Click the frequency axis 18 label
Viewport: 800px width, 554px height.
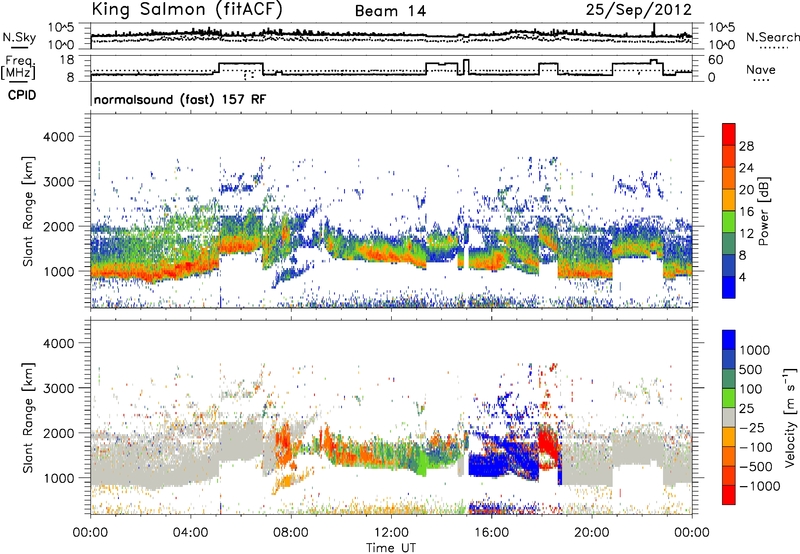tap(66, 60)
